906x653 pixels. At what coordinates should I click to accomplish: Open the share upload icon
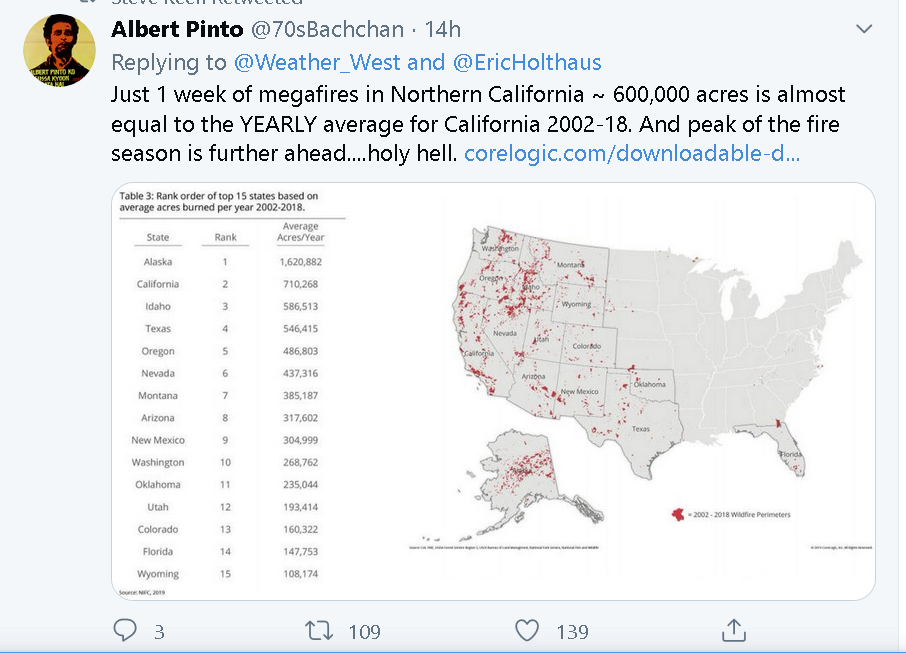734,630
